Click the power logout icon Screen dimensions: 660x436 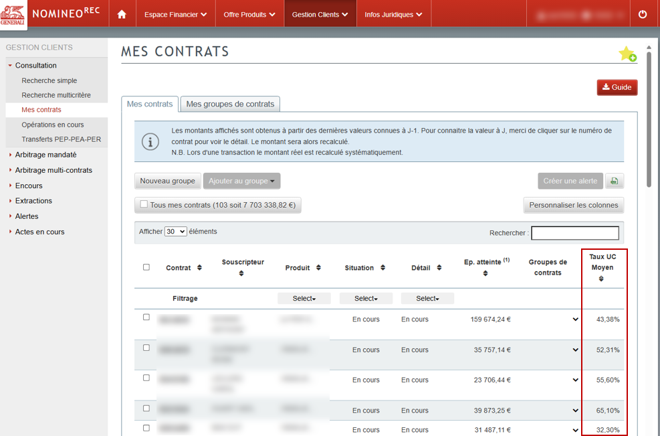point(643,15)
